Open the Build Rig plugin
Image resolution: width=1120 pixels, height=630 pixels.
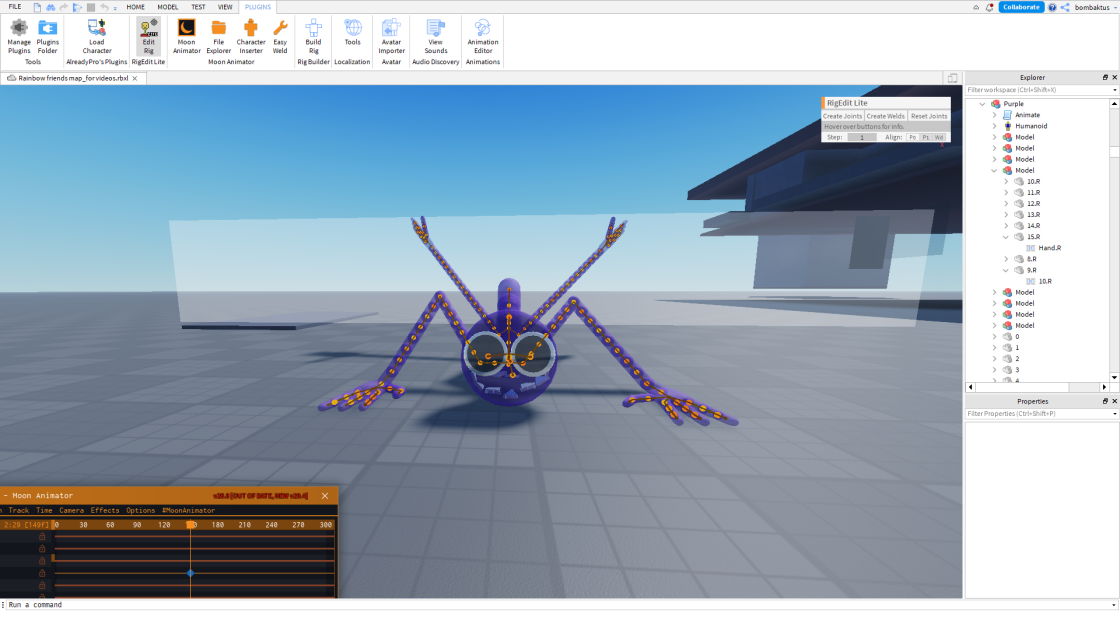(x=314, y=36)
